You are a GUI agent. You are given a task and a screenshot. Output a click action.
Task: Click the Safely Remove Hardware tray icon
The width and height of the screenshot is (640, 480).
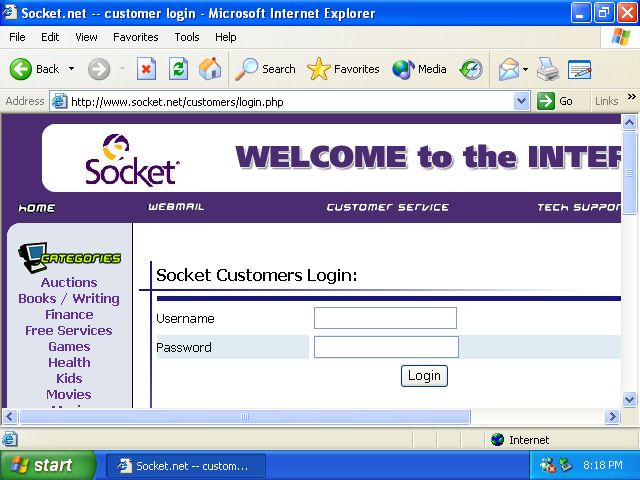point(566,464)
